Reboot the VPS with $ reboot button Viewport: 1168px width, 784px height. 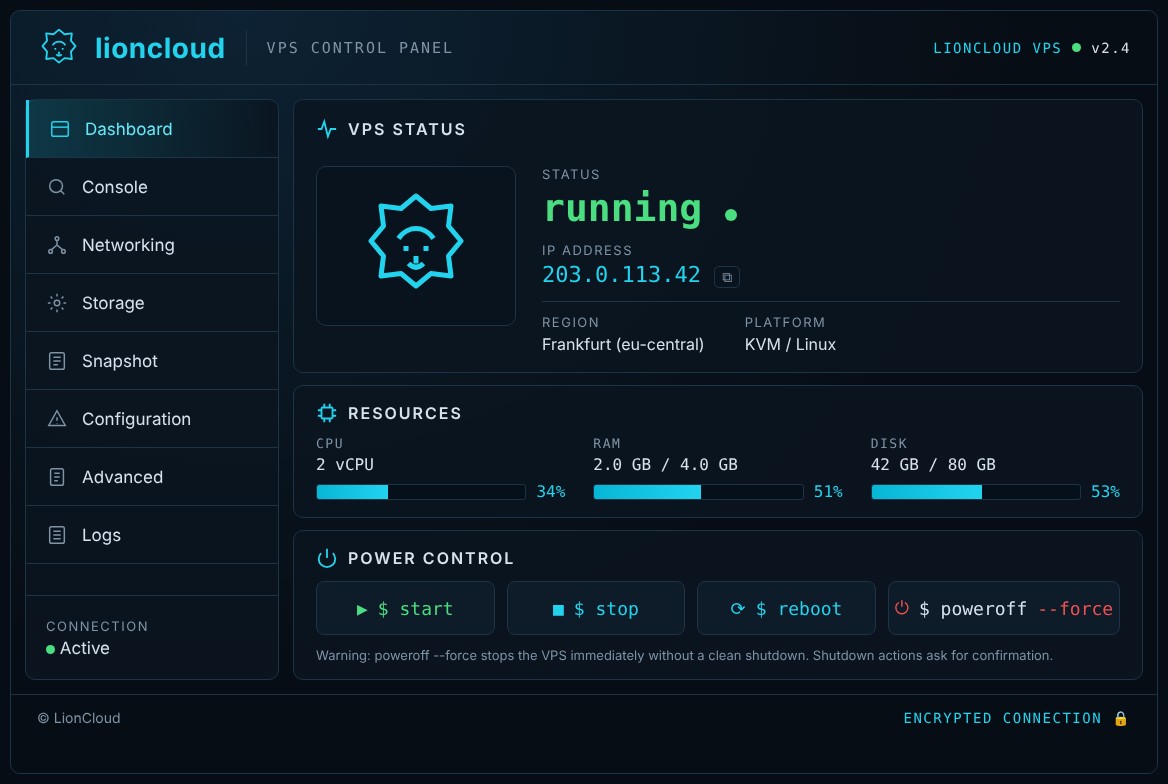pos(786,608)
